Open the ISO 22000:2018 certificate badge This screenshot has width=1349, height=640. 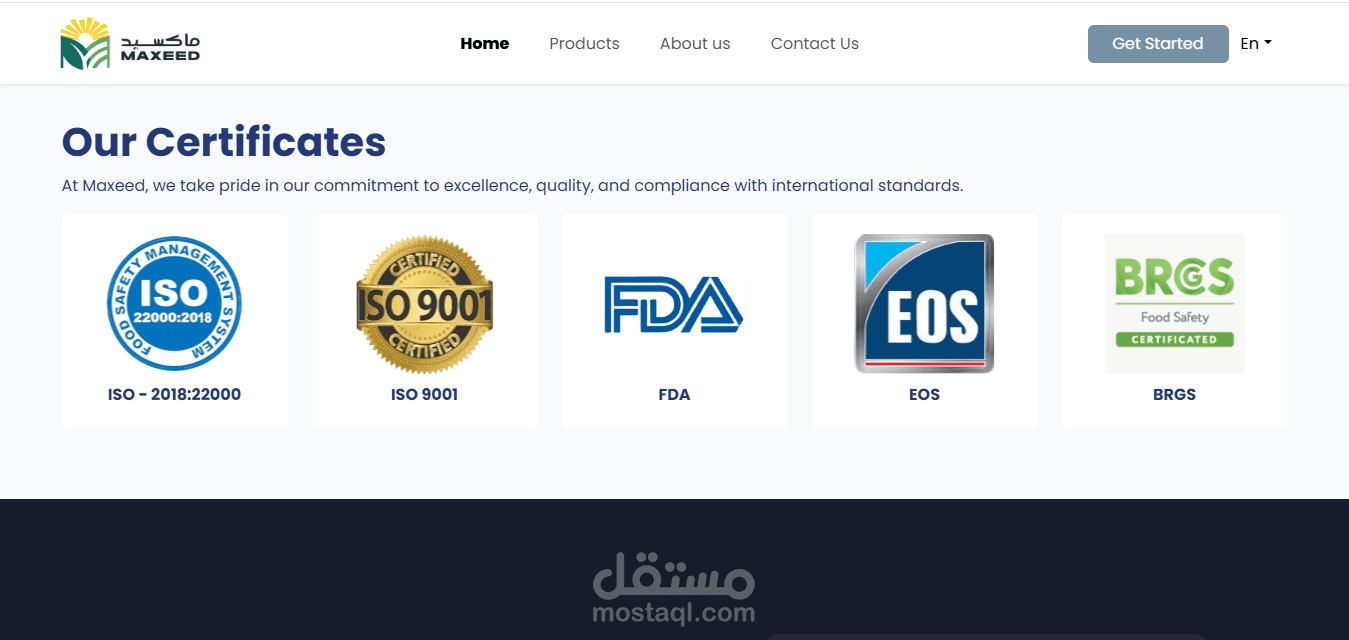tap(175, 303)
